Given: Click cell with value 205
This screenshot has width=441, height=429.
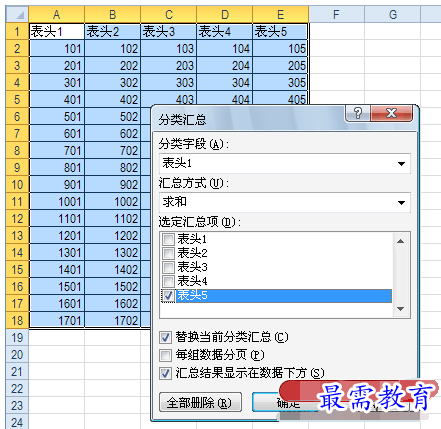Looking at the screenshot, I should click(281, 66).
